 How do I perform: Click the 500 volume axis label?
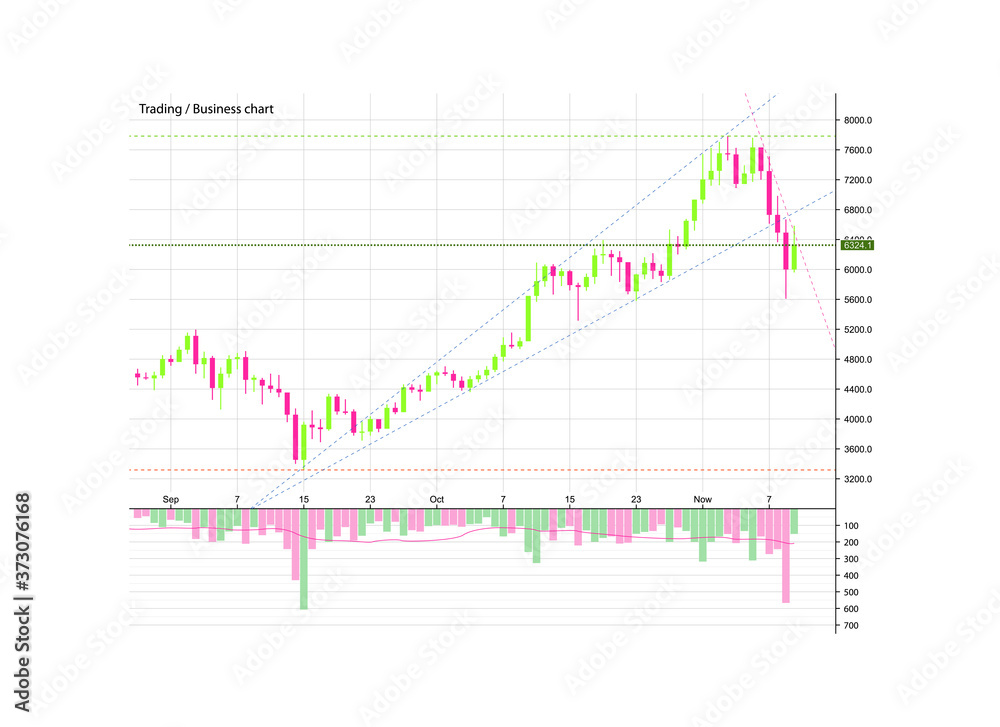tap(851, 592)
